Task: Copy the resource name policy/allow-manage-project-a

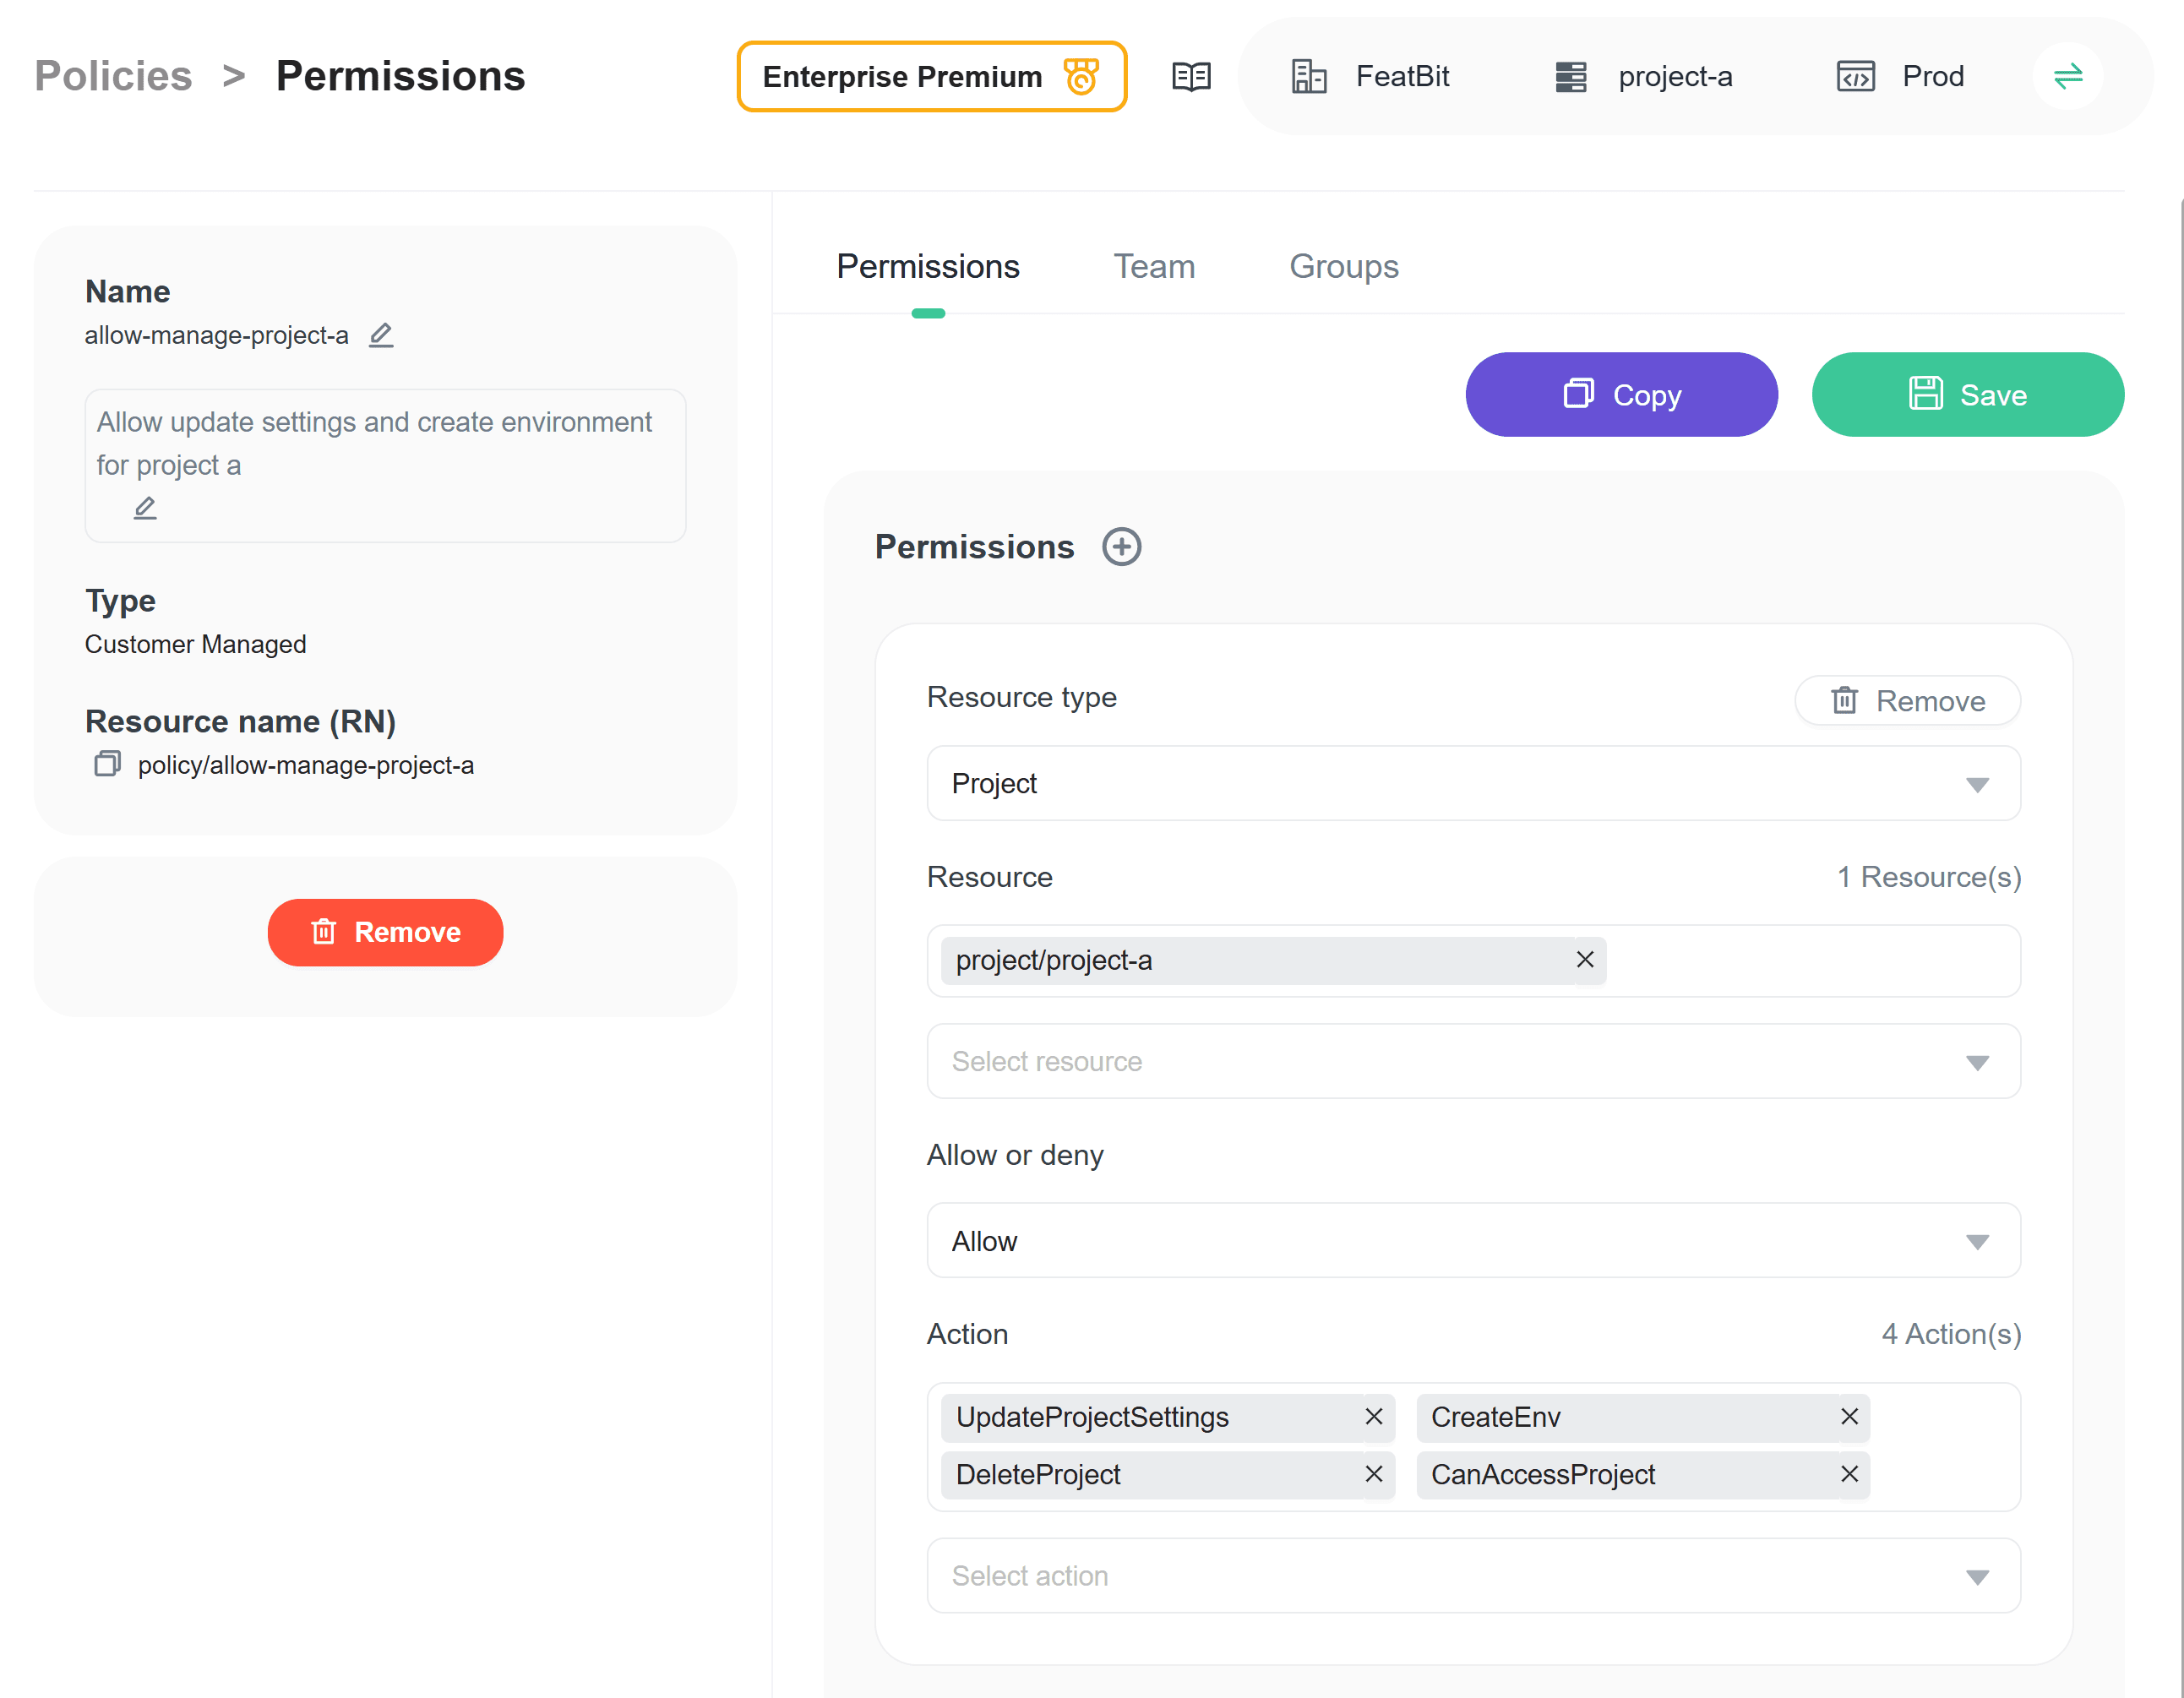Action: pos(107,765)
